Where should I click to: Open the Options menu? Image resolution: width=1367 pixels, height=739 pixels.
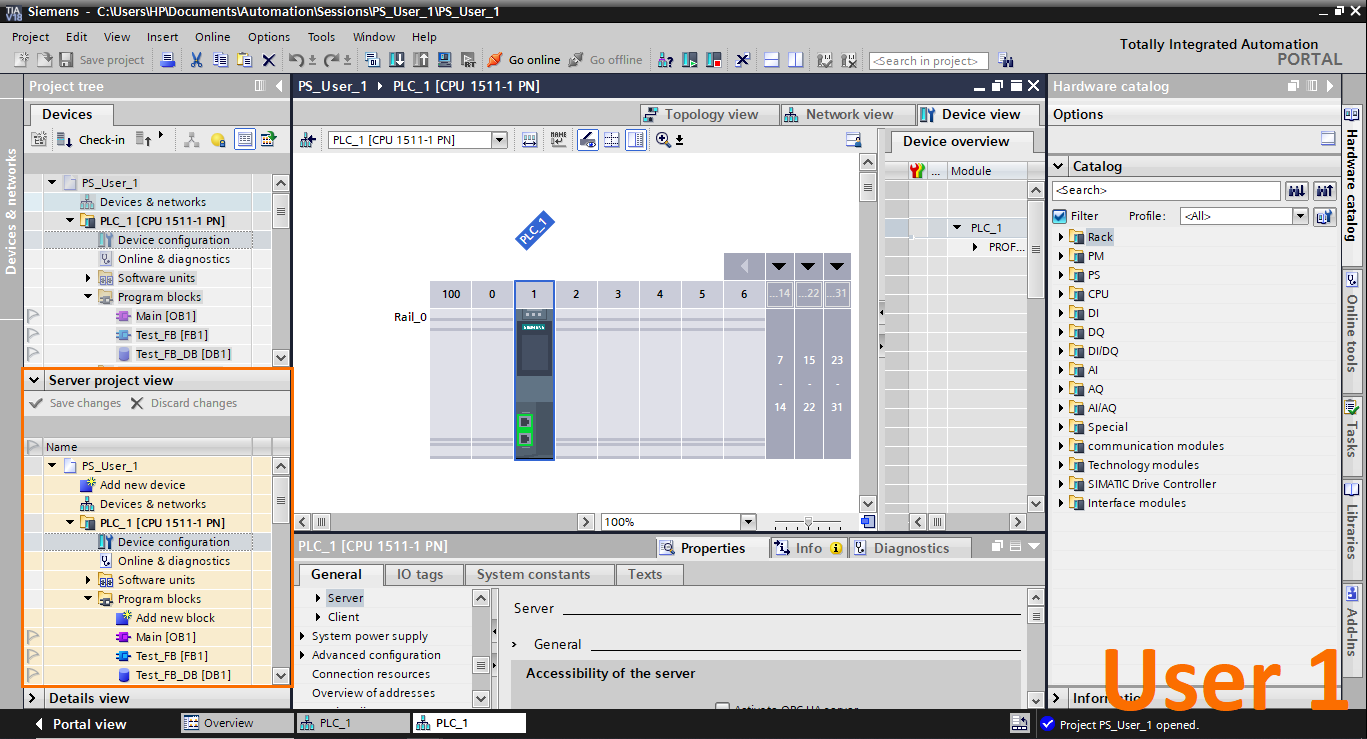pos(268,37)
